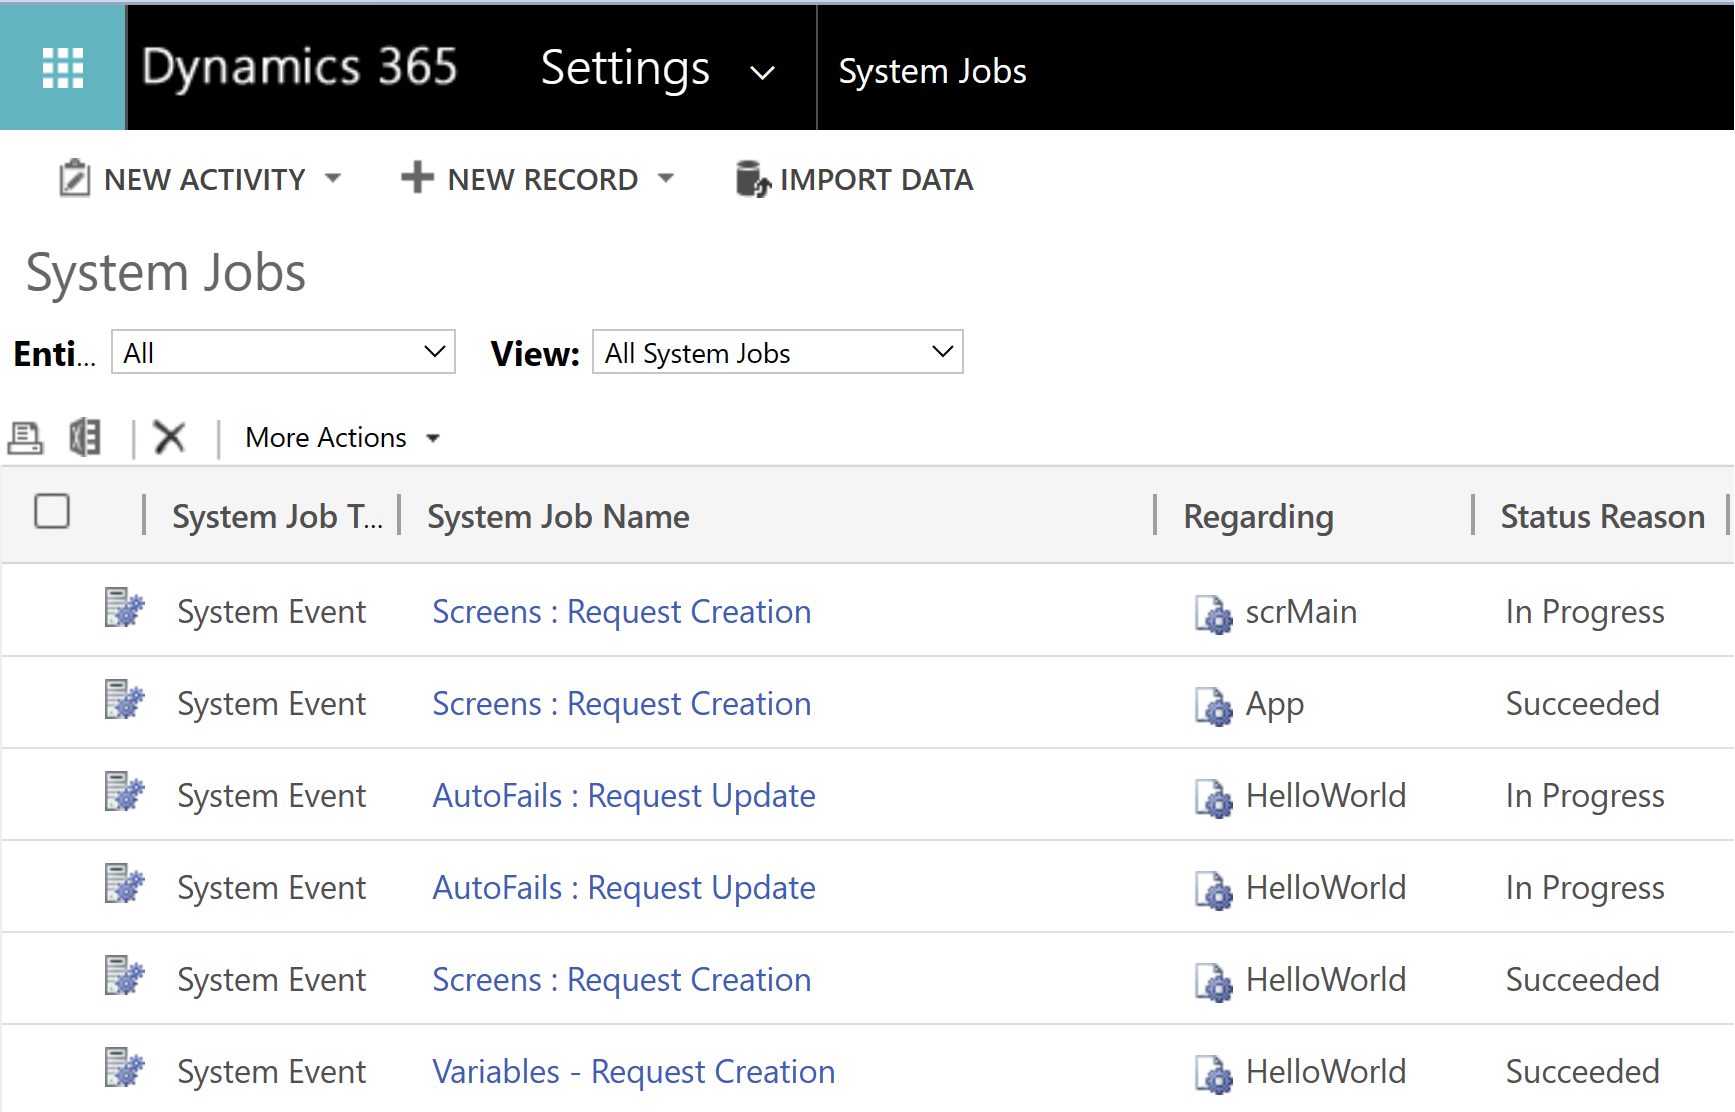Click the Delete (X) icon in the toolbar
The image size is (1735, 1112).
(x=170, y=437)
